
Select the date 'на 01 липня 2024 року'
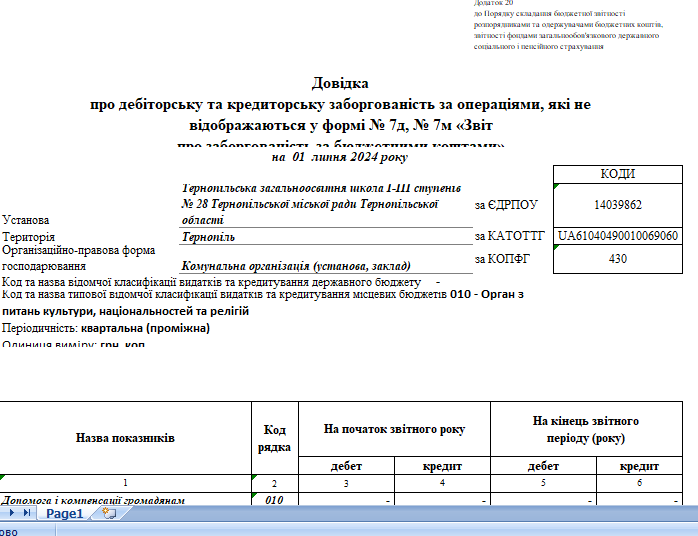[x=340, y=157]
